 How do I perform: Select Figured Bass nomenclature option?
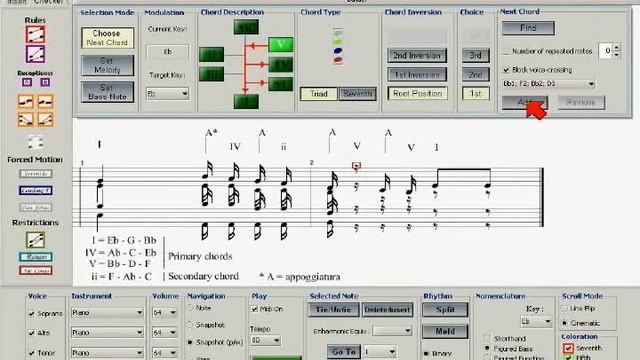click(x=487, y=349)
